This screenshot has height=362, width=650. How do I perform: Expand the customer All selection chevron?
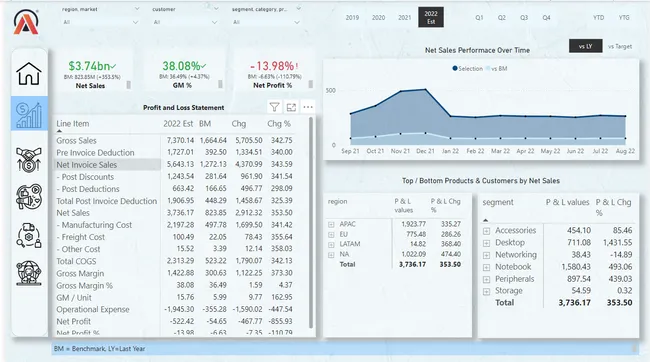point(214,22)
